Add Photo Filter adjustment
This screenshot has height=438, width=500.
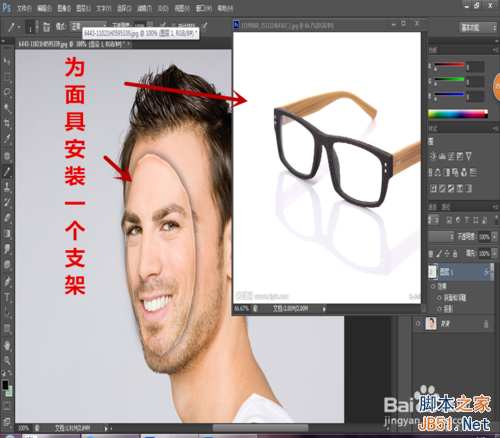click(455, 172)
